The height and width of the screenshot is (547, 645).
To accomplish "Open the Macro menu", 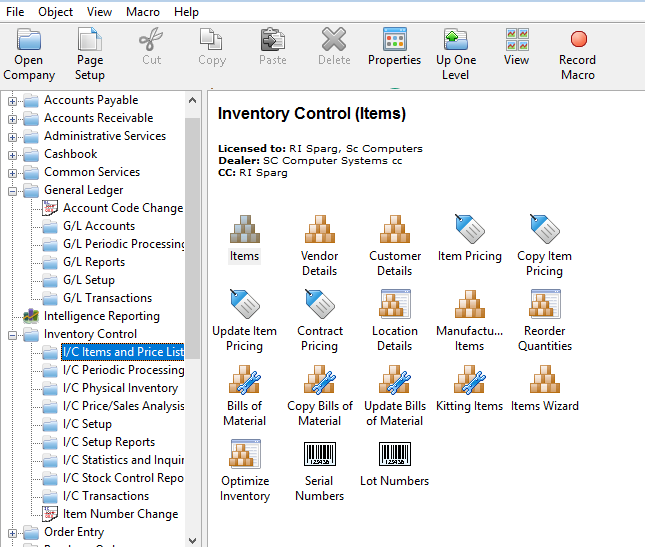I will [142, 12].
